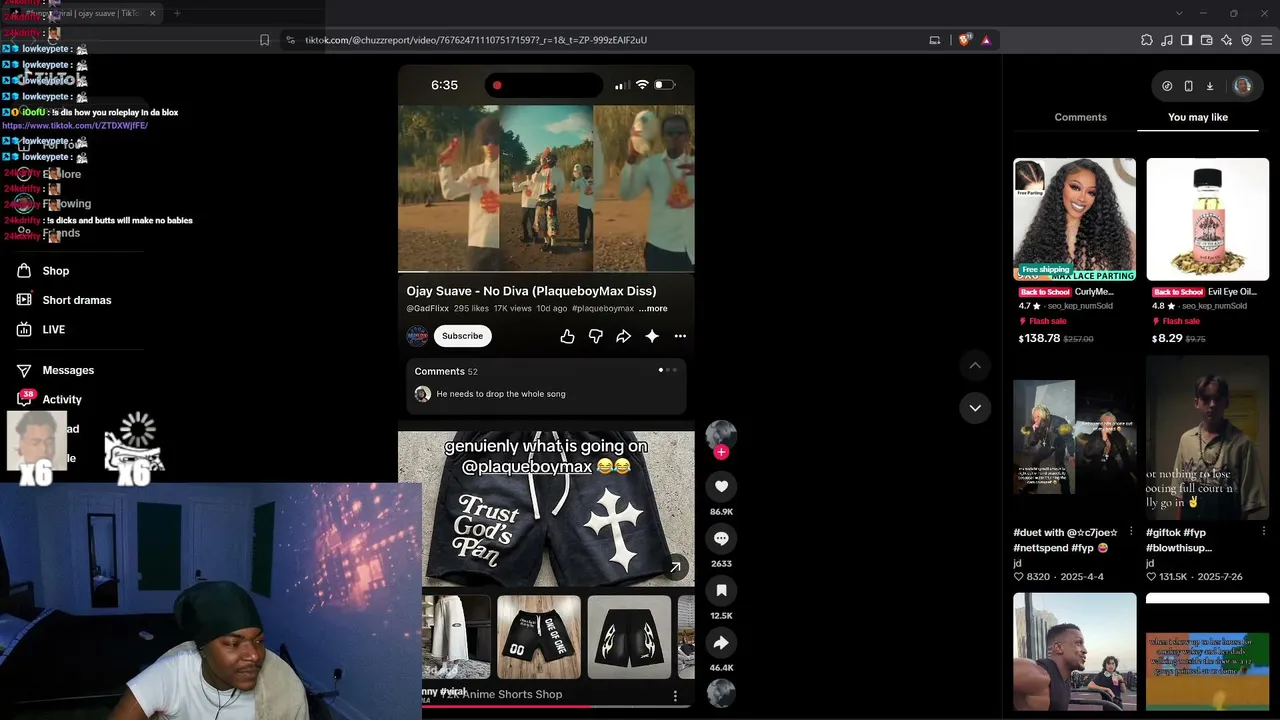Thumbs down the Ojay Suave video

click(x=595, y=336)
